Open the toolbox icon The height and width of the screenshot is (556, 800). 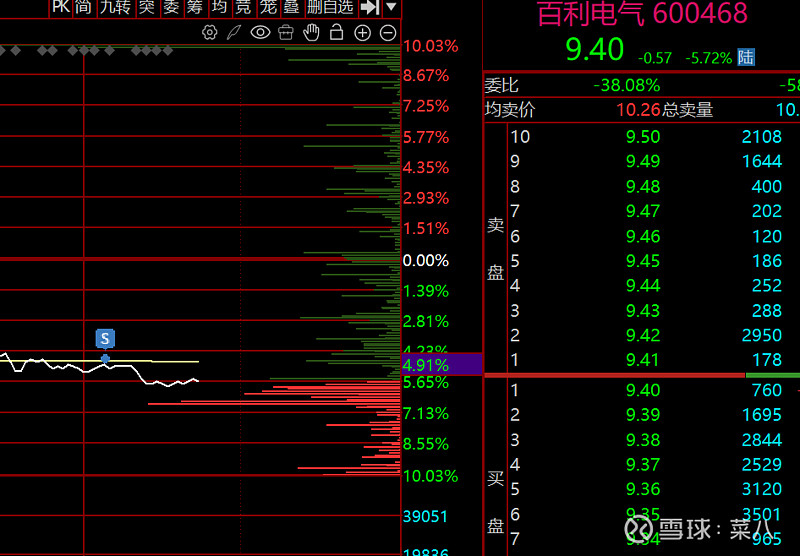286,33
